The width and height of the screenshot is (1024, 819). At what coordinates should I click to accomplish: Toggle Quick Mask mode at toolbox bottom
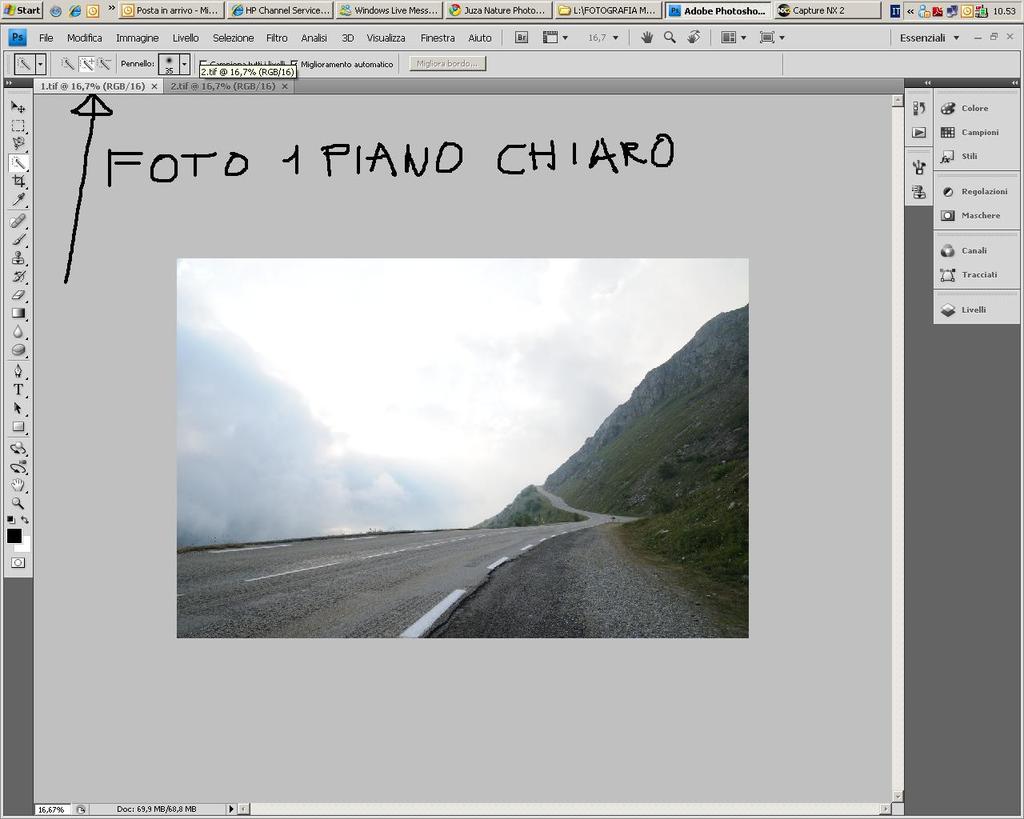pyautogui.click(x=18, y=563)
